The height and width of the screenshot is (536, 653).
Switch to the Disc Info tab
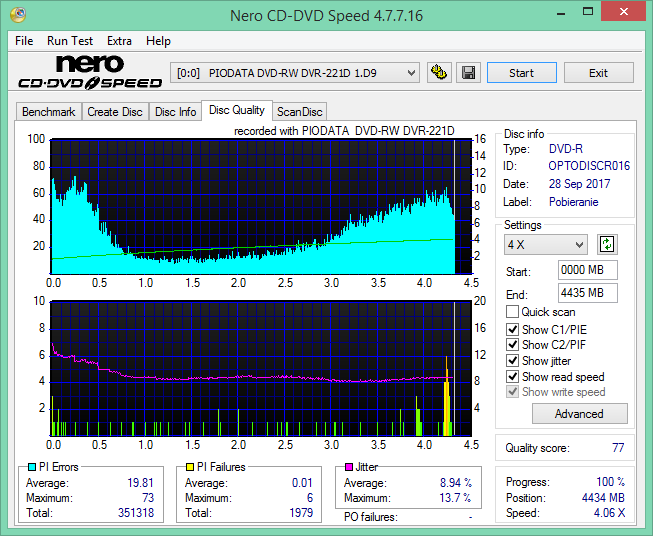(x=175, y=112)
